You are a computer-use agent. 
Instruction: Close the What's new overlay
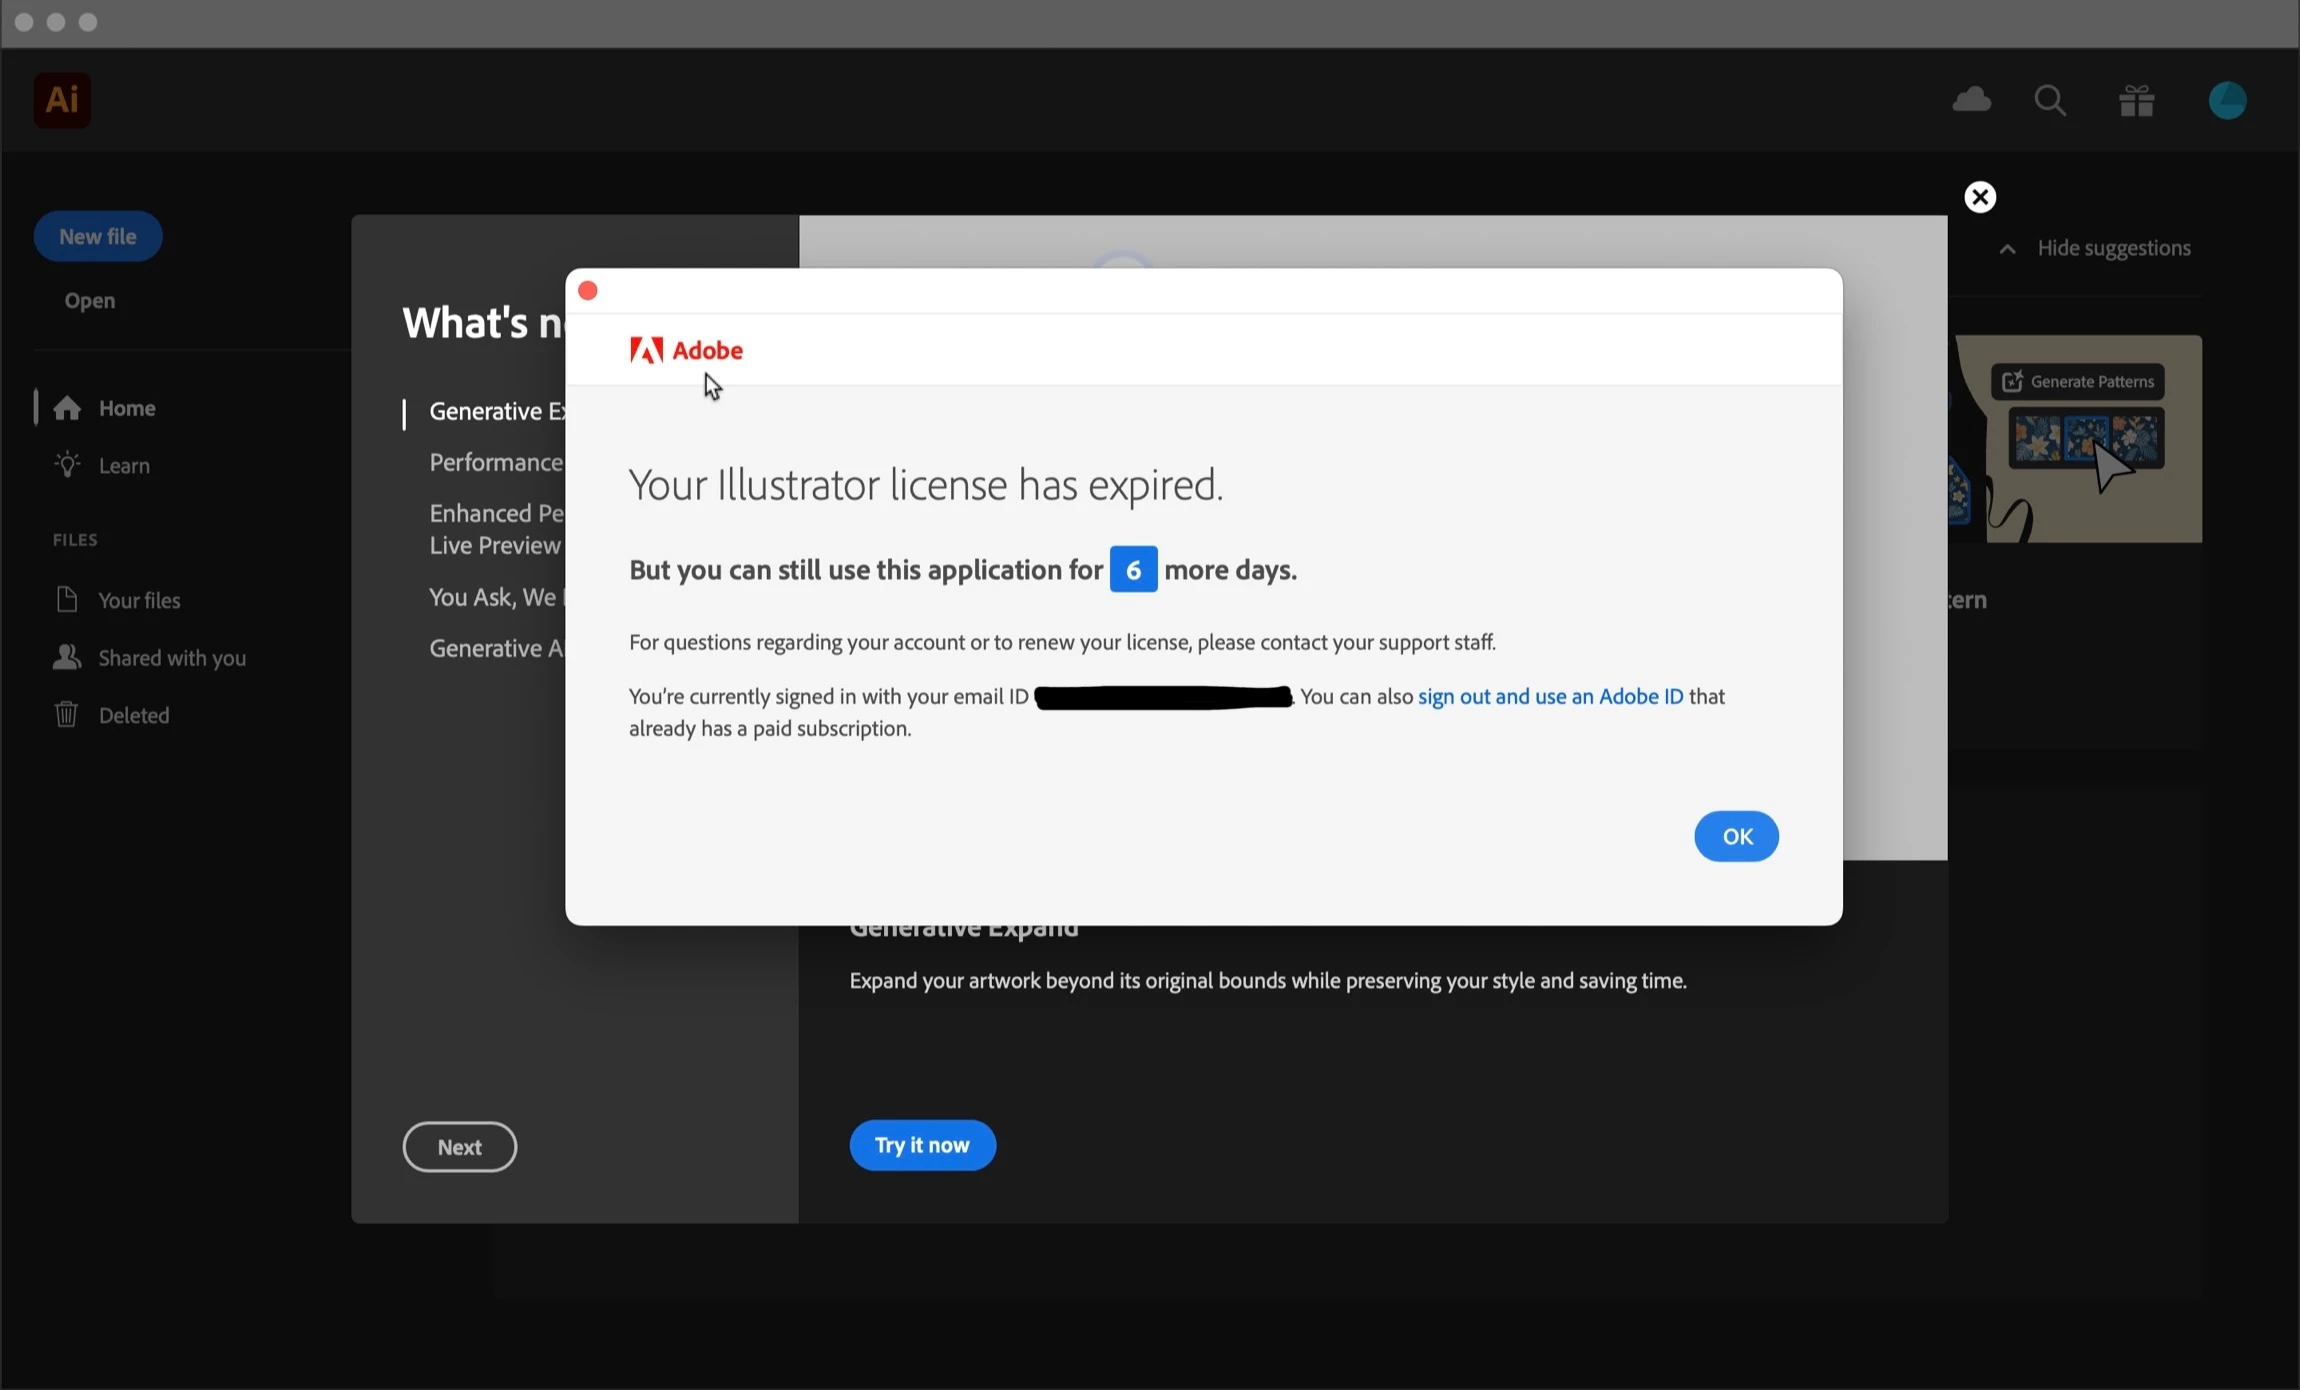[x=1980, y=197]
